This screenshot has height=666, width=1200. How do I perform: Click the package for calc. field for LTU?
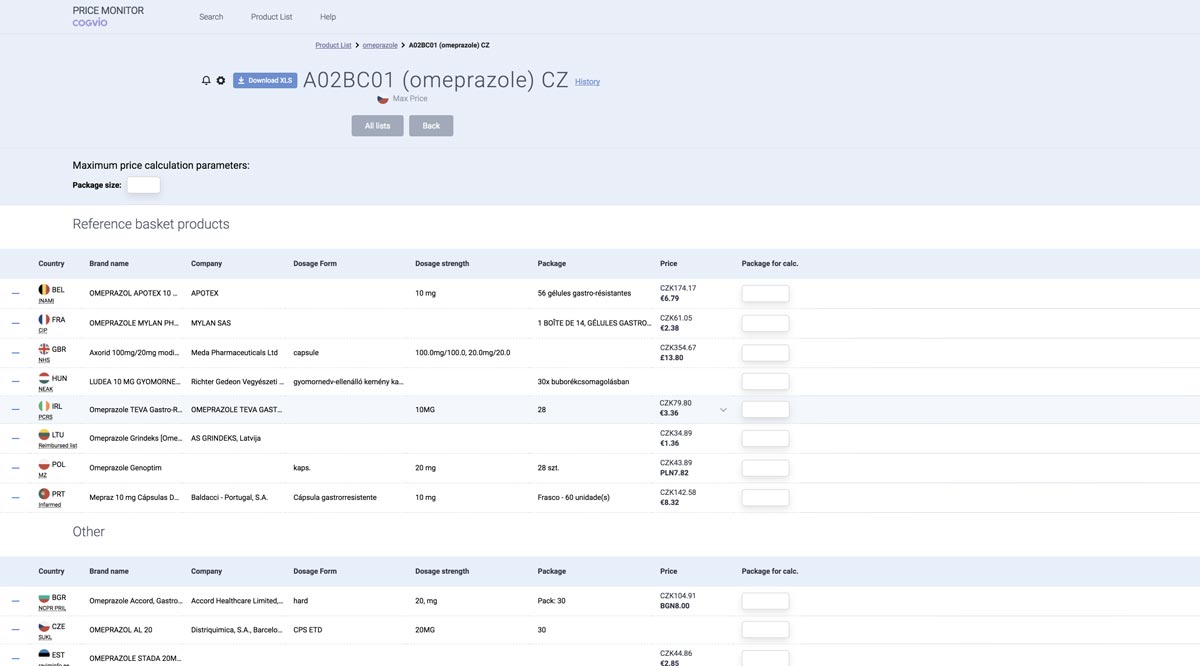pyautogui.click(x=765, y=439)
